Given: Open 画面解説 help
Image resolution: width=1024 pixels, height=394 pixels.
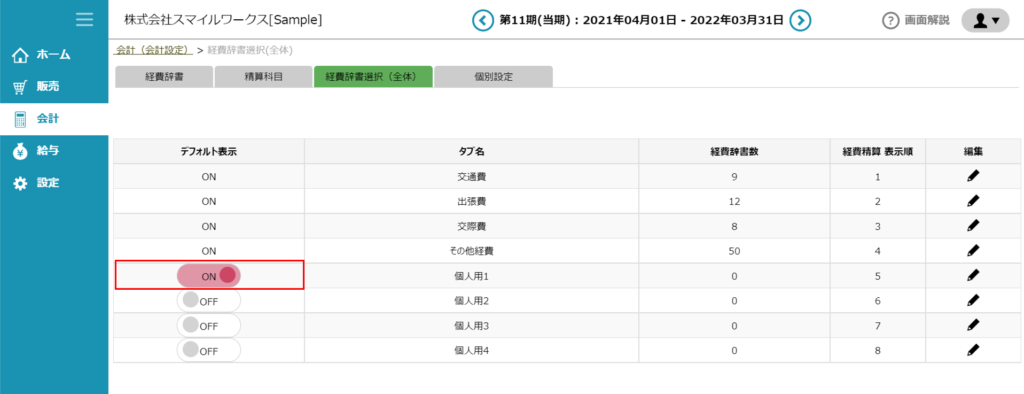Looking at the screenshot, I should 916,20.
